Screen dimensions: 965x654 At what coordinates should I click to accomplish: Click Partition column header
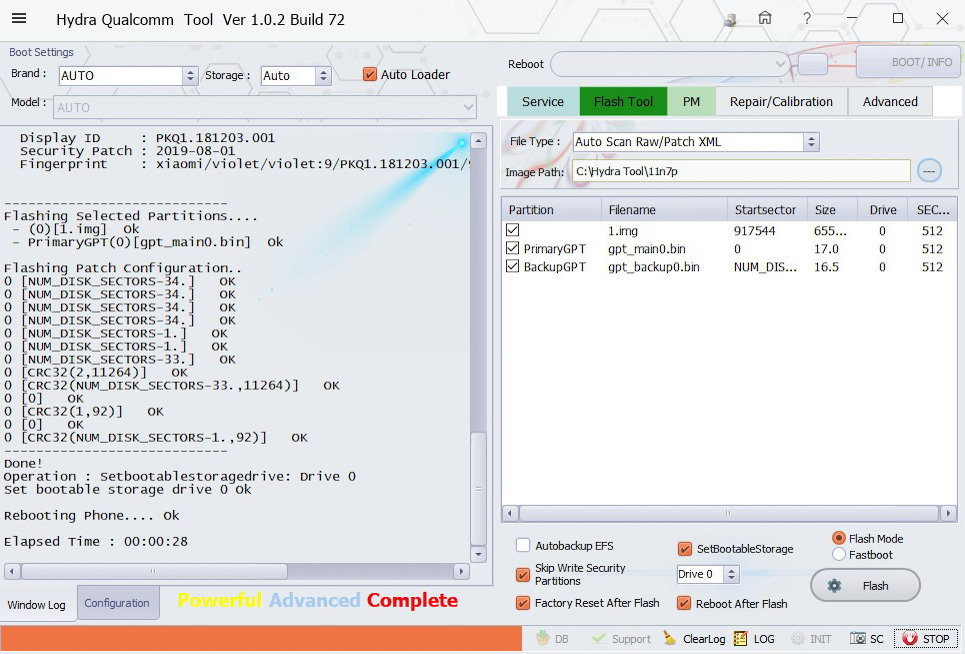coord(552,210)
